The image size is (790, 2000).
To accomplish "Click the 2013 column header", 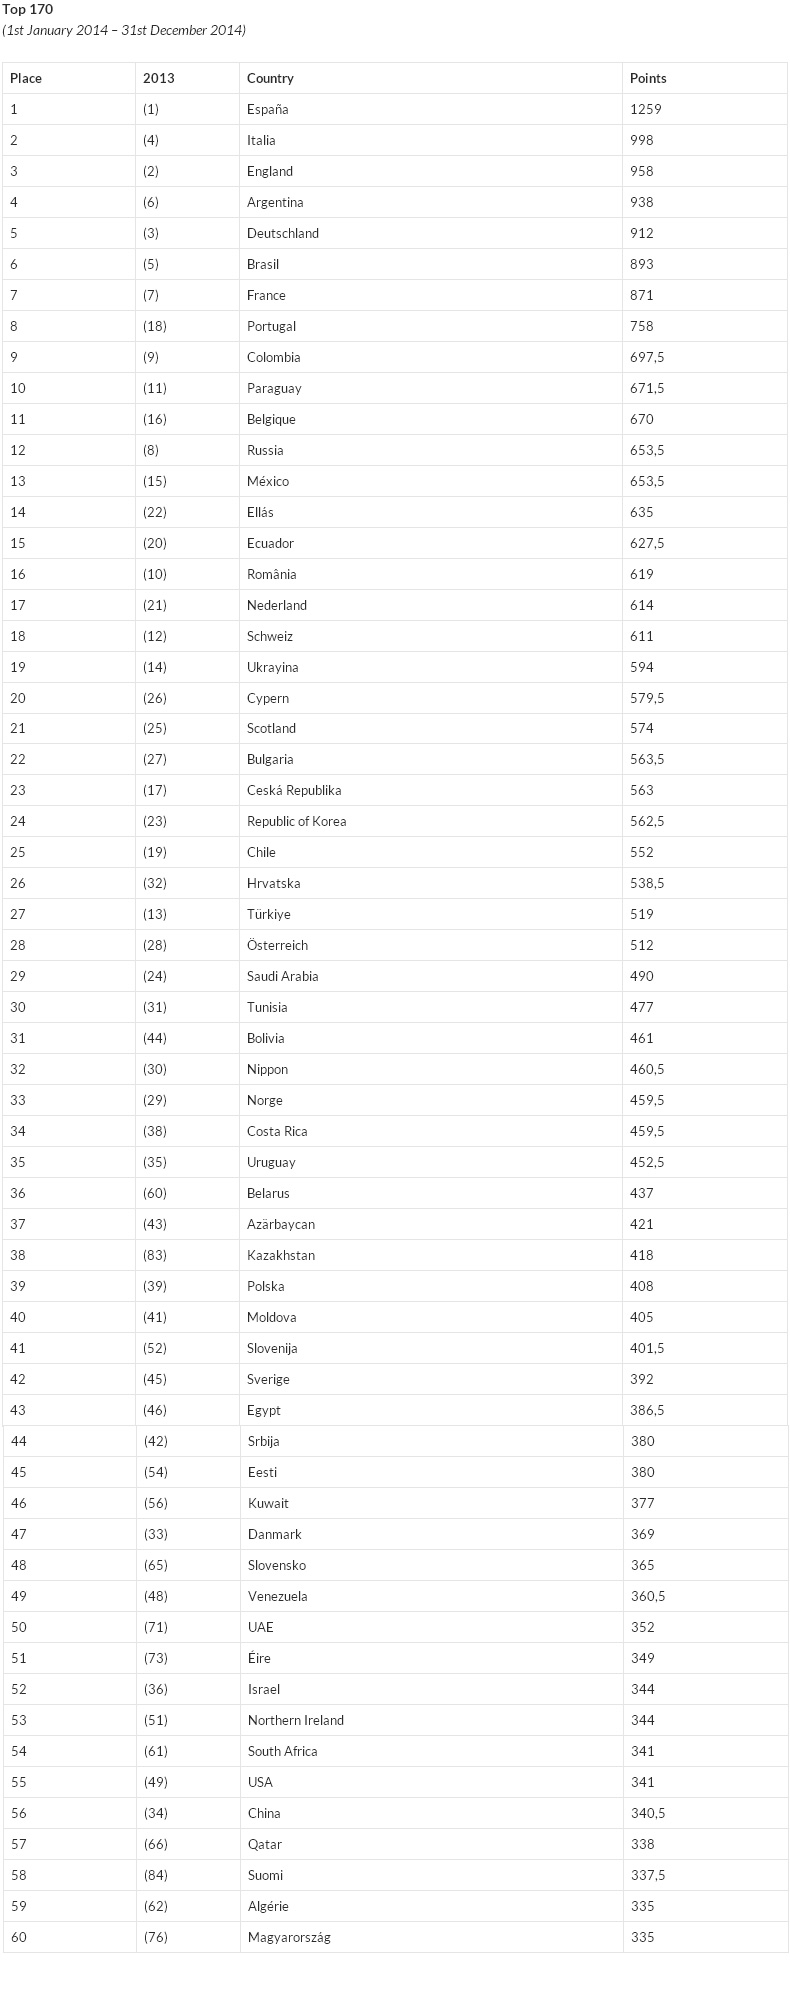I will click(x=158, y=78).
